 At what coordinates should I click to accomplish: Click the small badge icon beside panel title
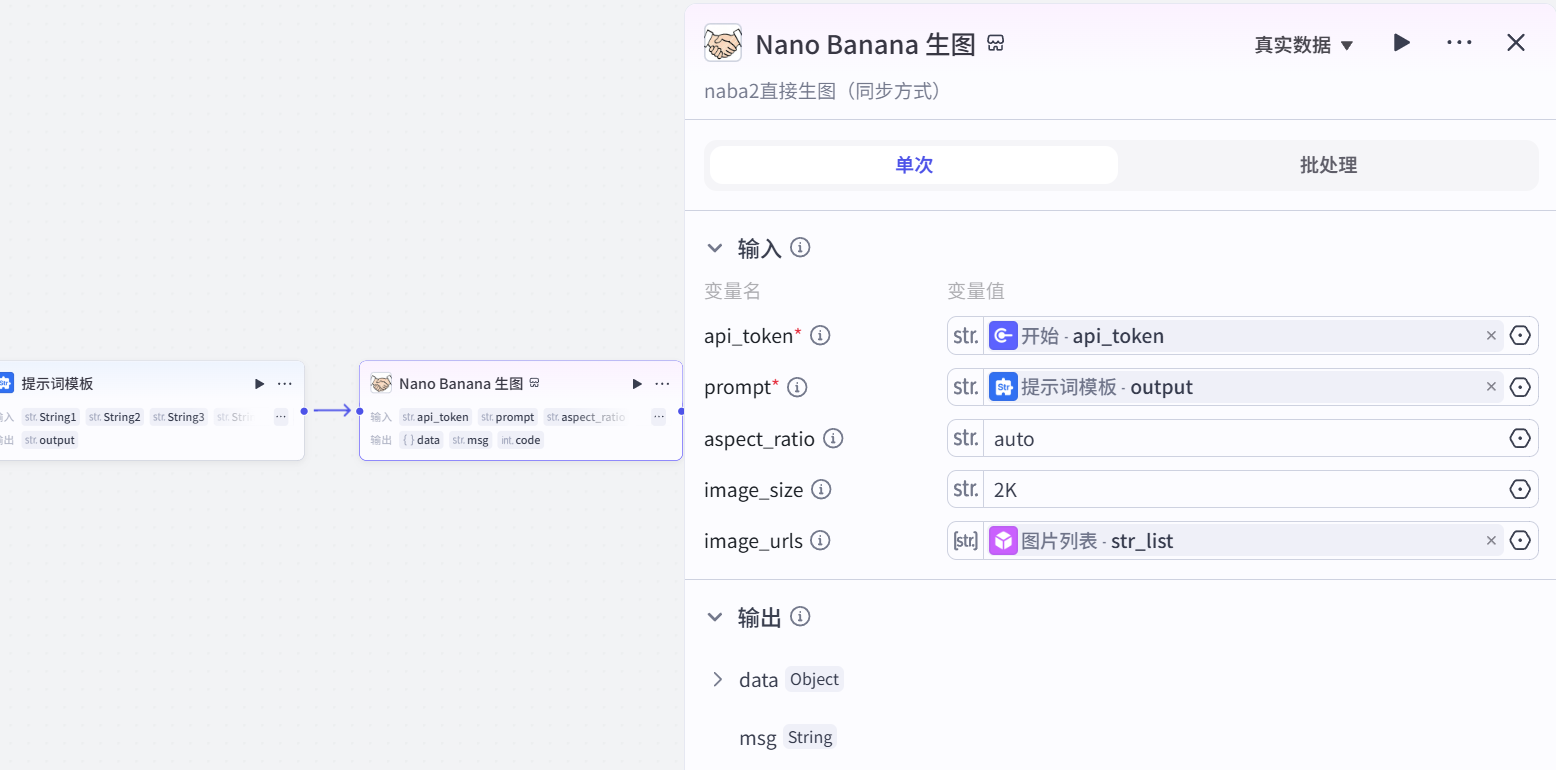(995, 43)
